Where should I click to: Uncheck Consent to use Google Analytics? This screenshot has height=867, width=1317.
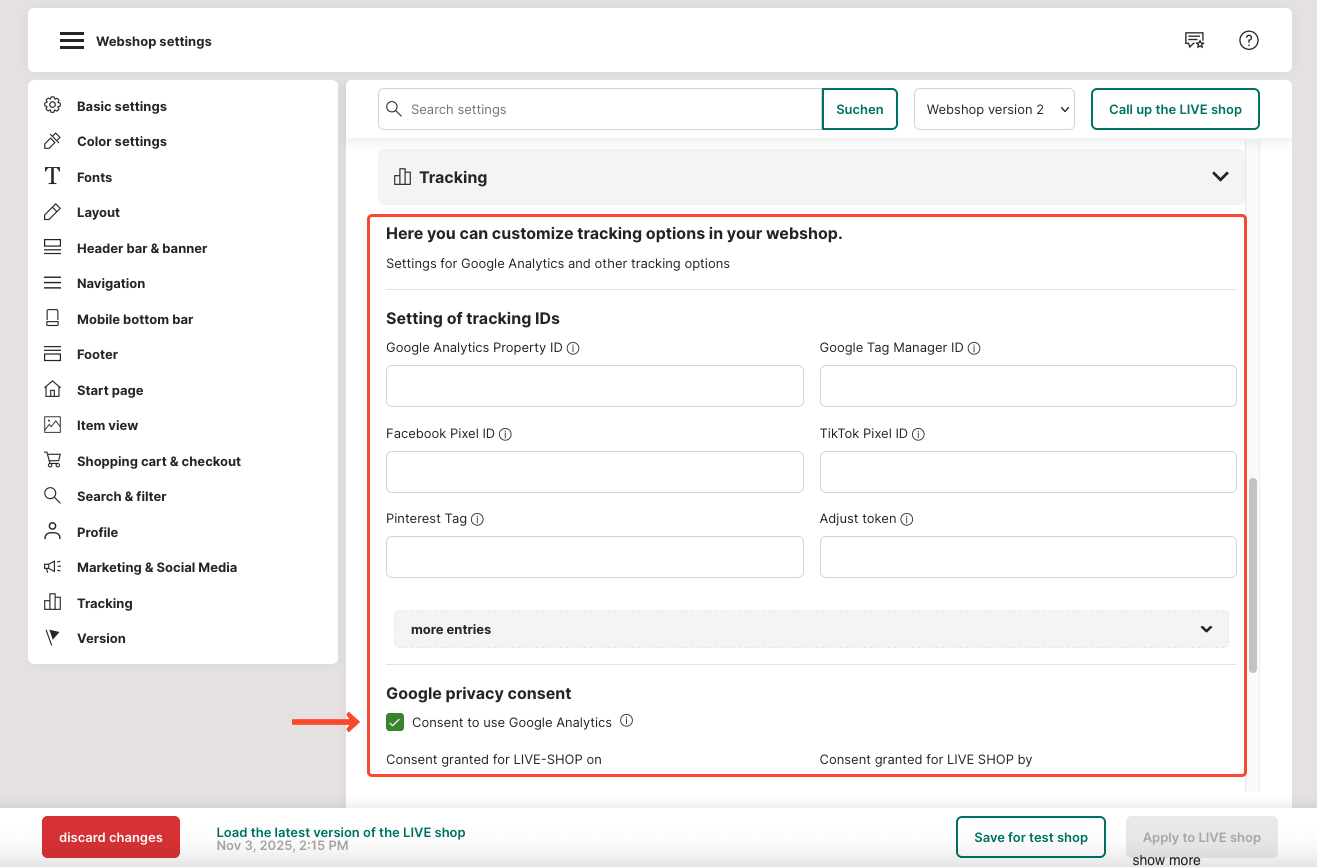[395, 722]
